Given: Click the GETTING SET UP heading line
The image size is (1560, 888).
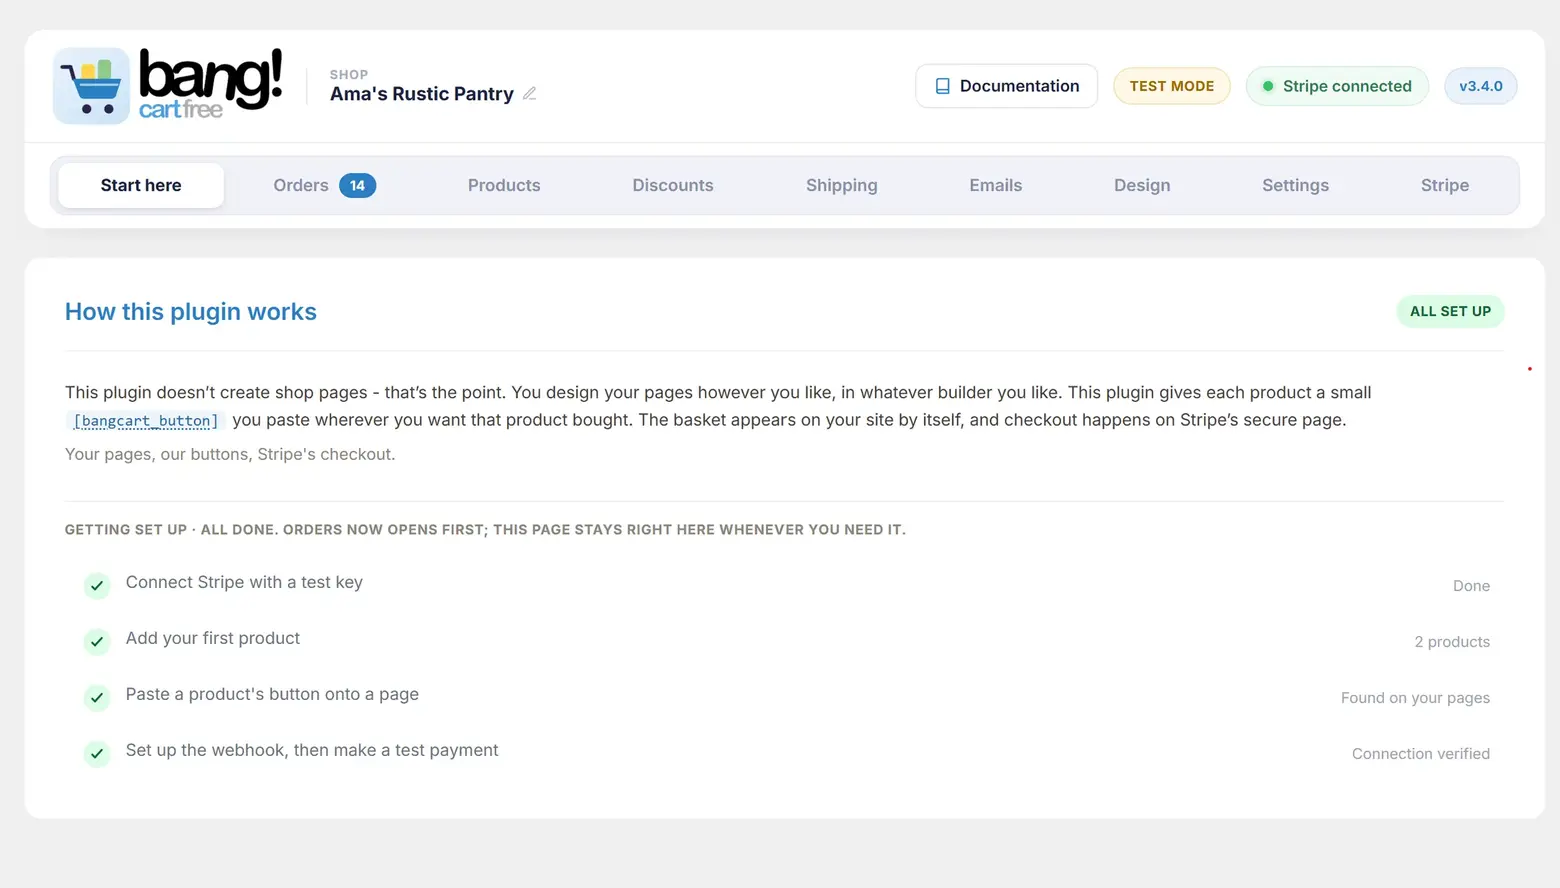Looking at the screenshot, I should coord(485,530).
